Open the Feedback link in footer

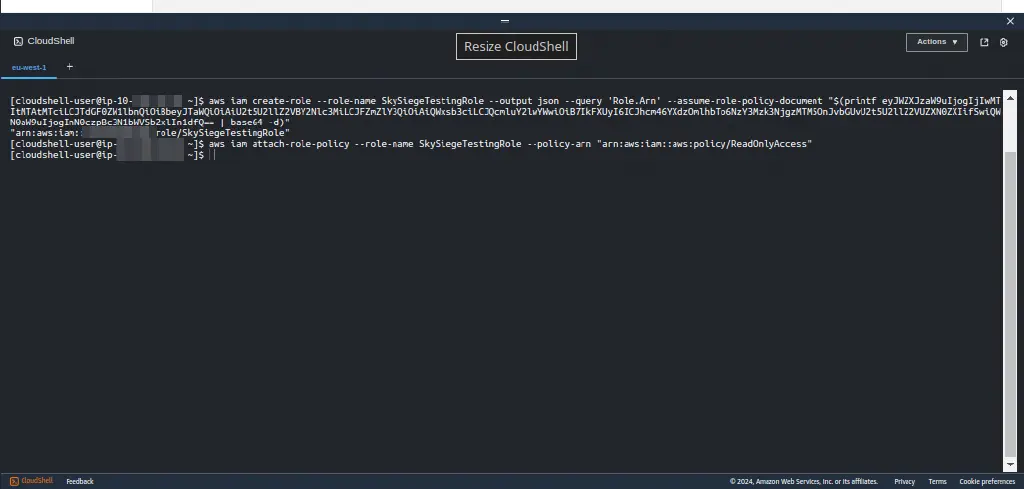80,481
